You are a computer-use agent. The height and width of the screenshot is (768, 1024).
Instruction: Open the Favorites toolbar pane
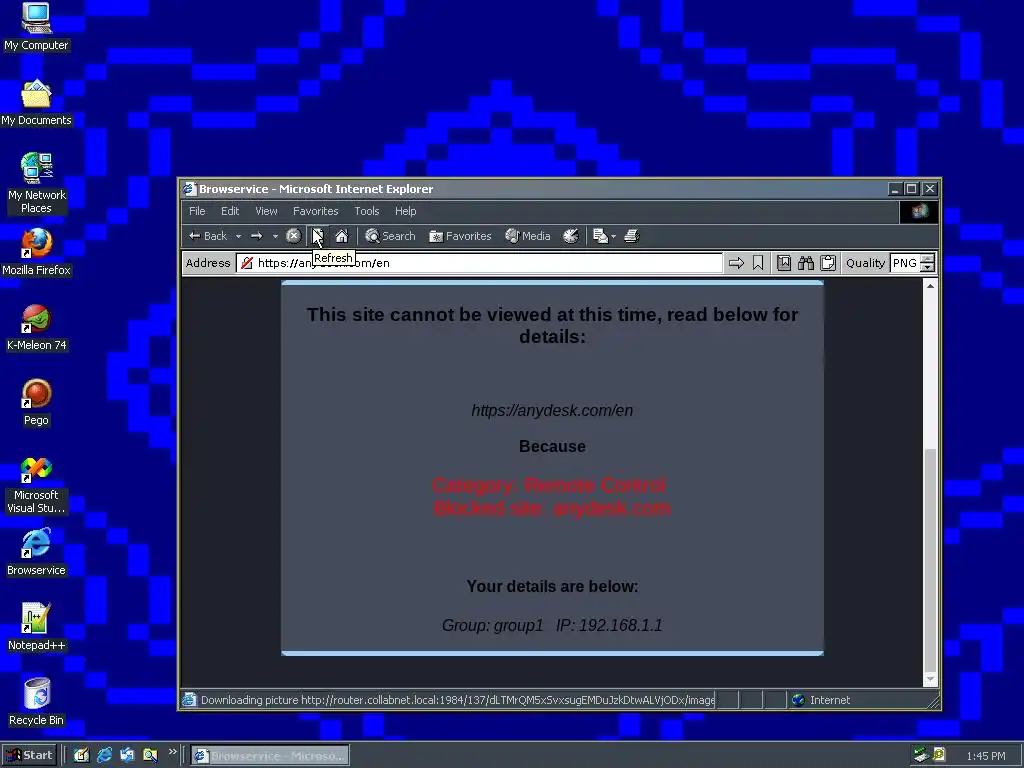tap(460, 236)
